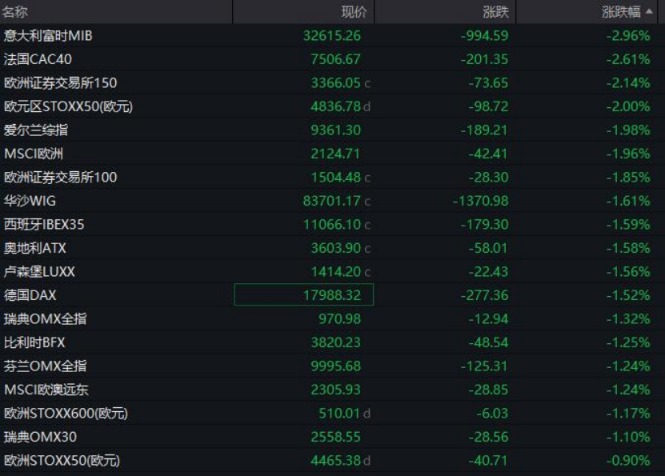The width and height of the screenshot is (665, 476).
Task: Sort by the 涨跌幅 column header
Action: tap(628, 12)
